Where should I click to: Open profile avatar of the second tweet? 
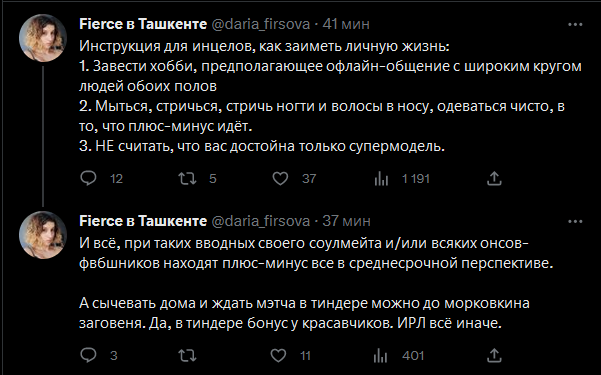(x=43, y=235)
